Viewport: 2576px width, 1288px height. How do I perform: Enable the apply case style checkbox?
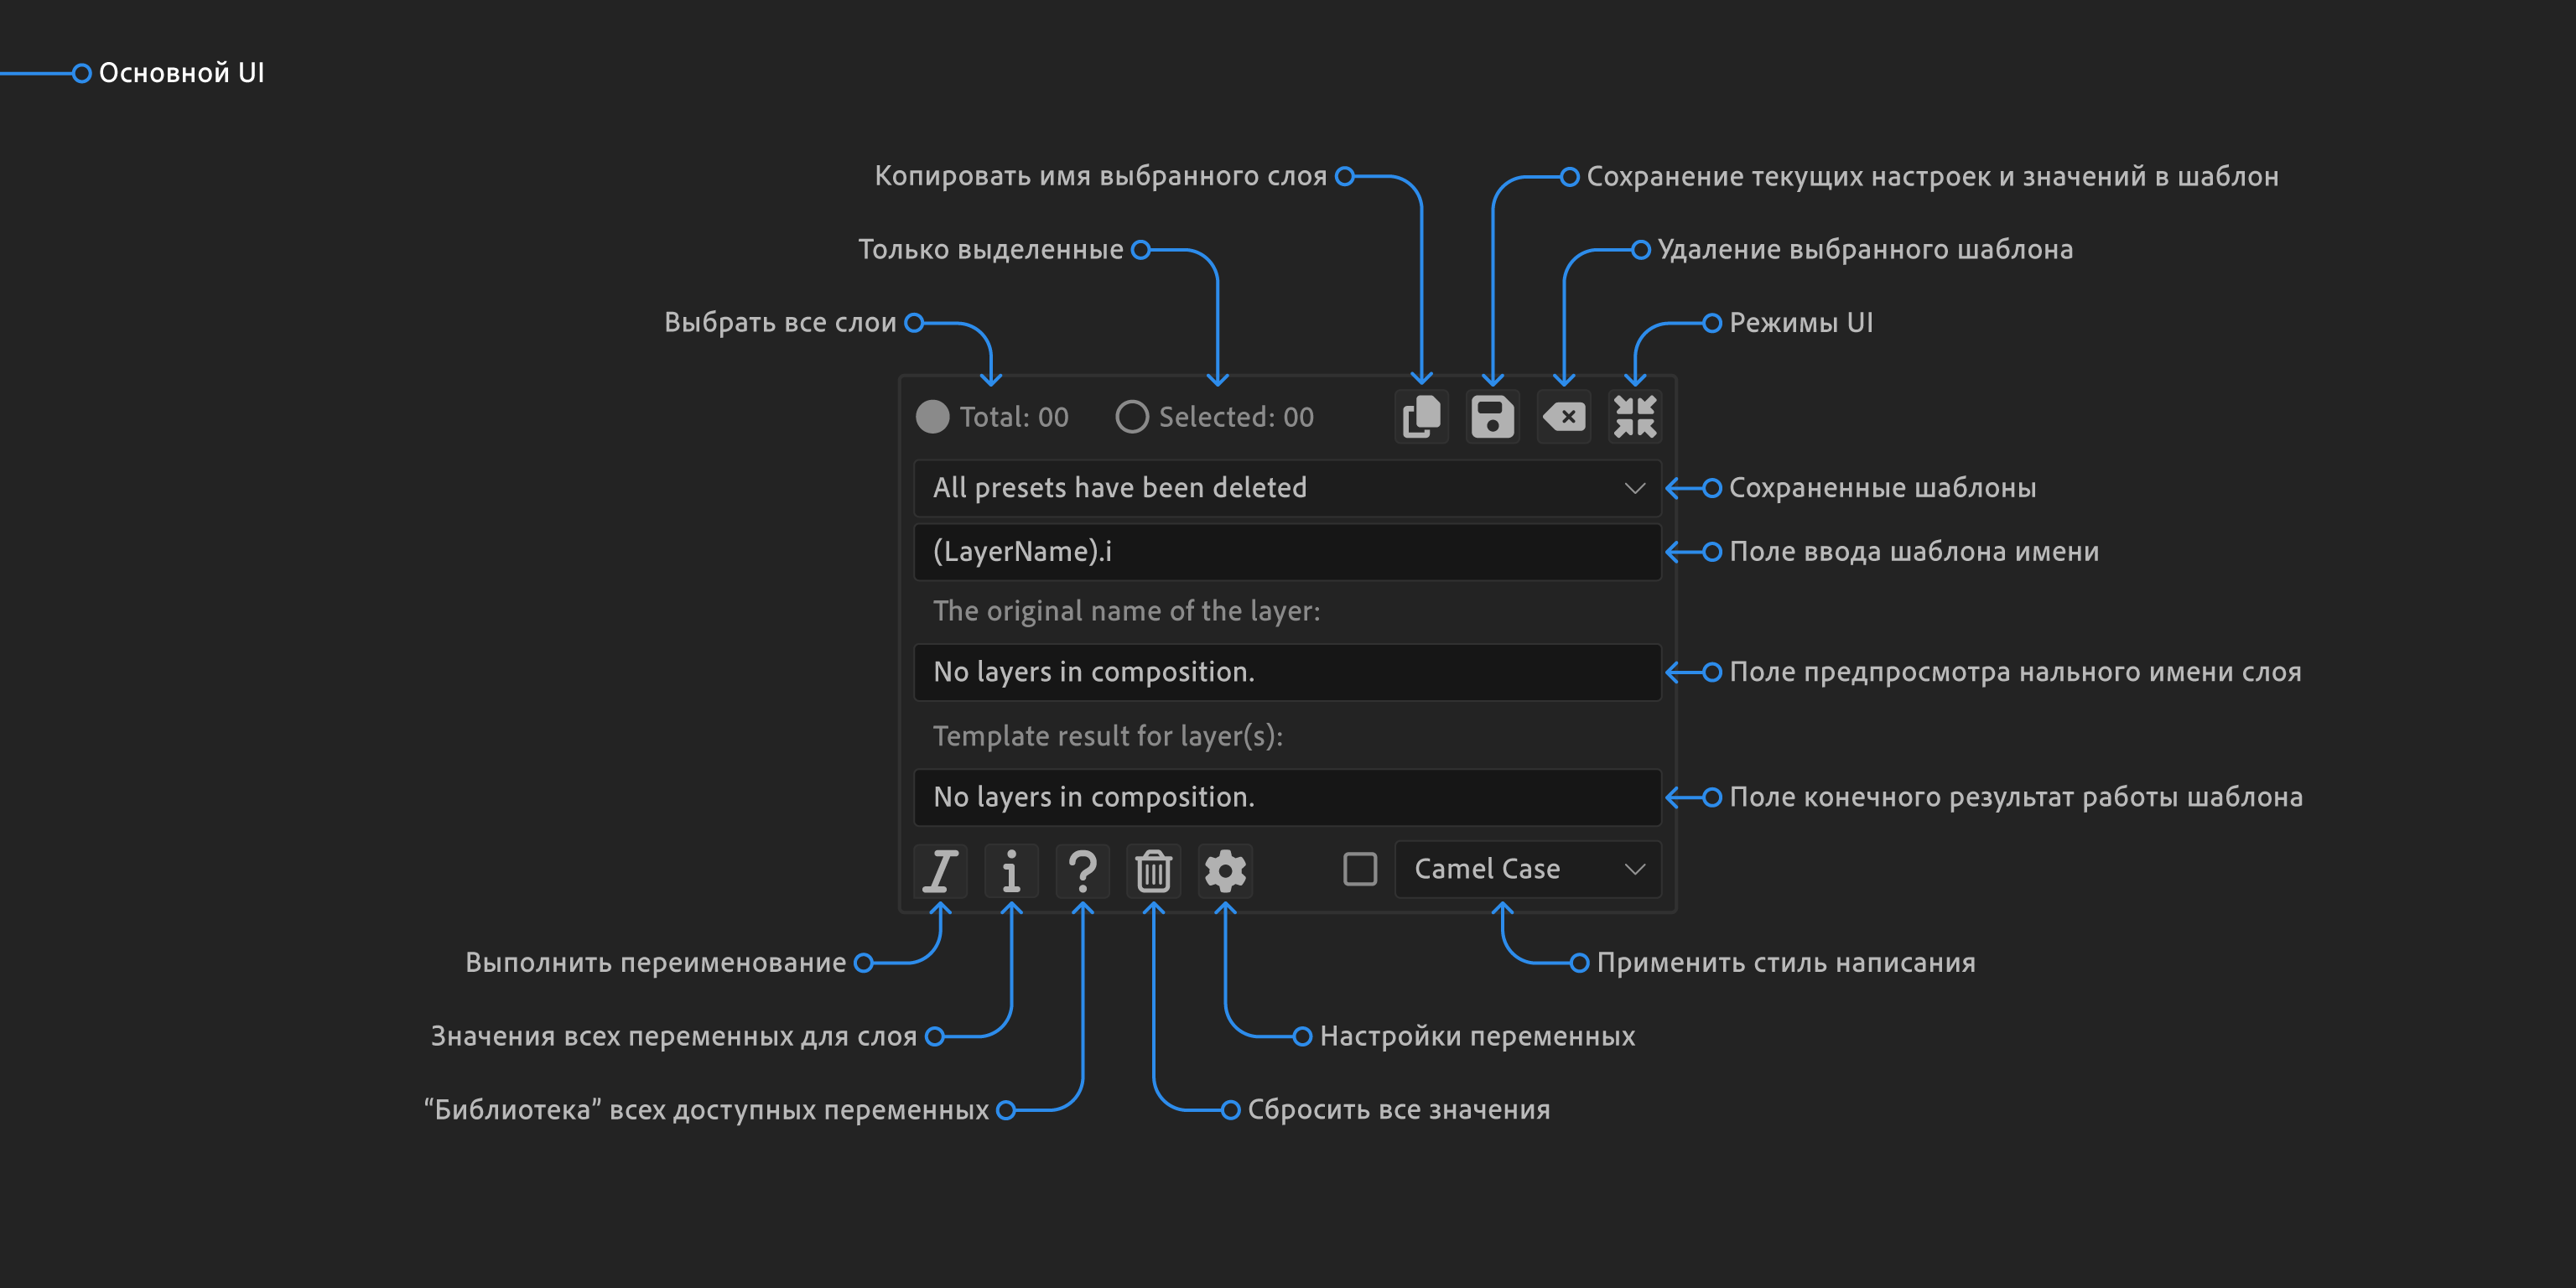click(x=1360, y=869)
